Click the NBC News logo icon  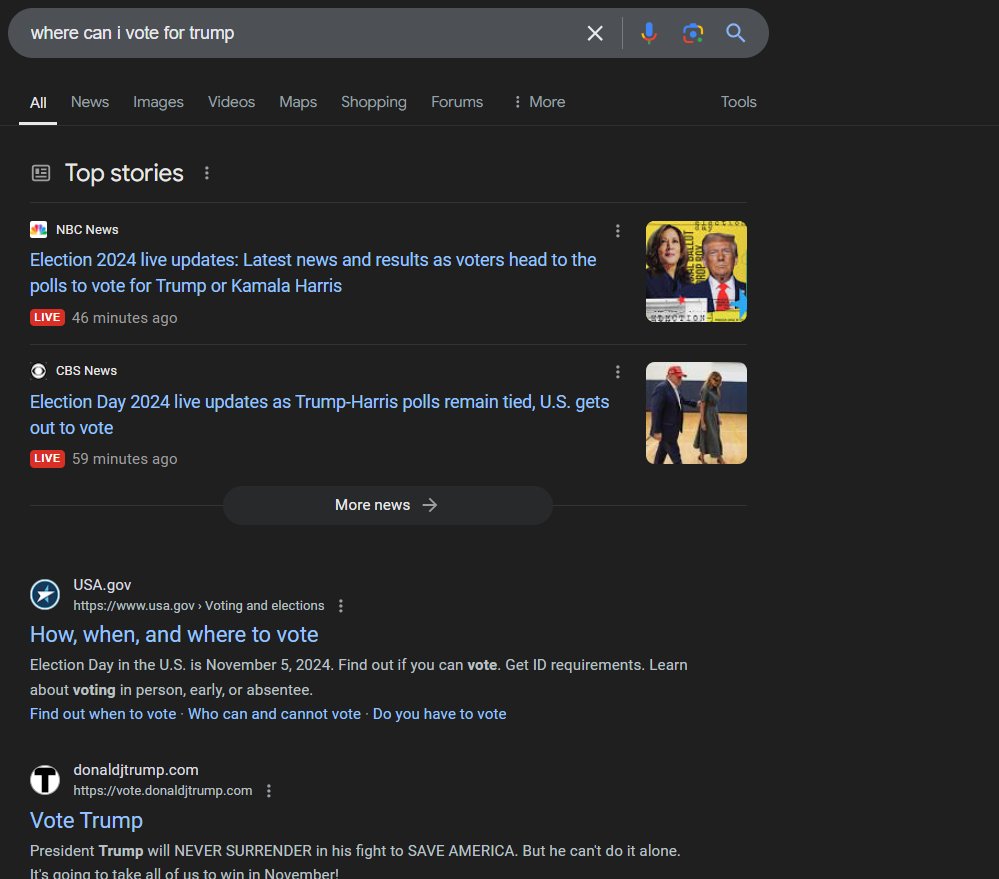(38, 229)
